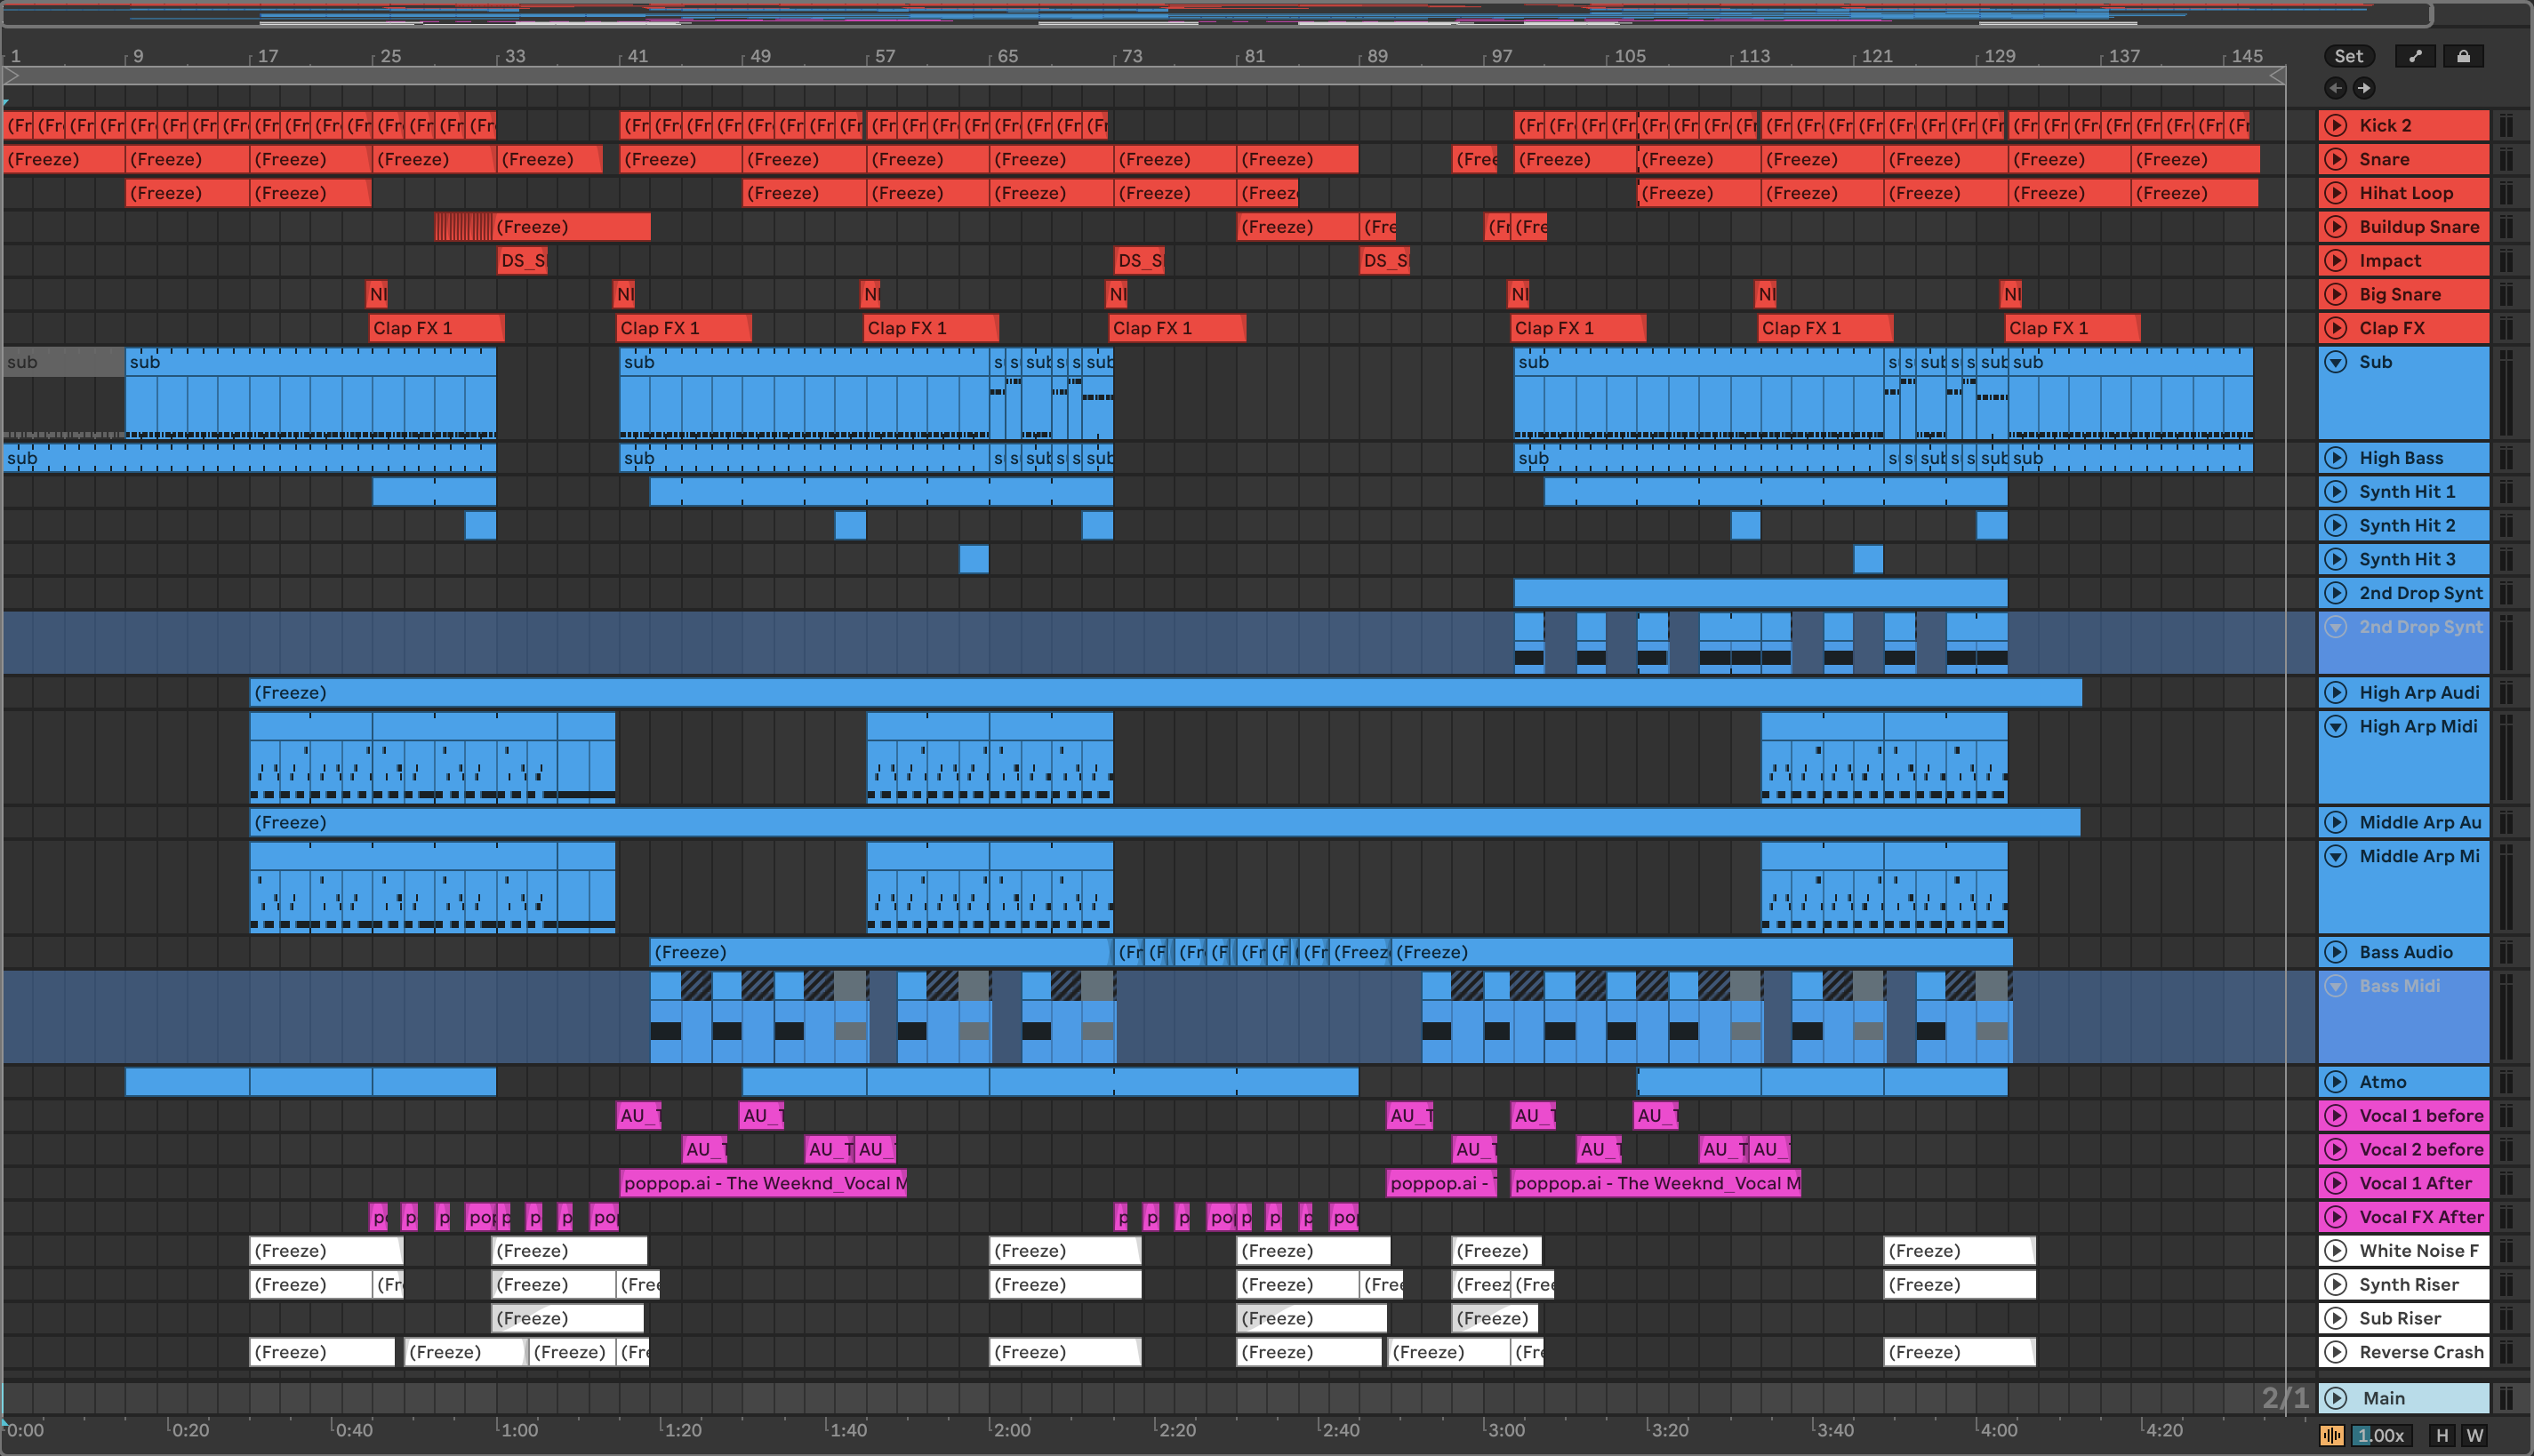Click 3:00 on the bottom time ruler
2534x1456 pixels.
(x=1506, y=1430)
